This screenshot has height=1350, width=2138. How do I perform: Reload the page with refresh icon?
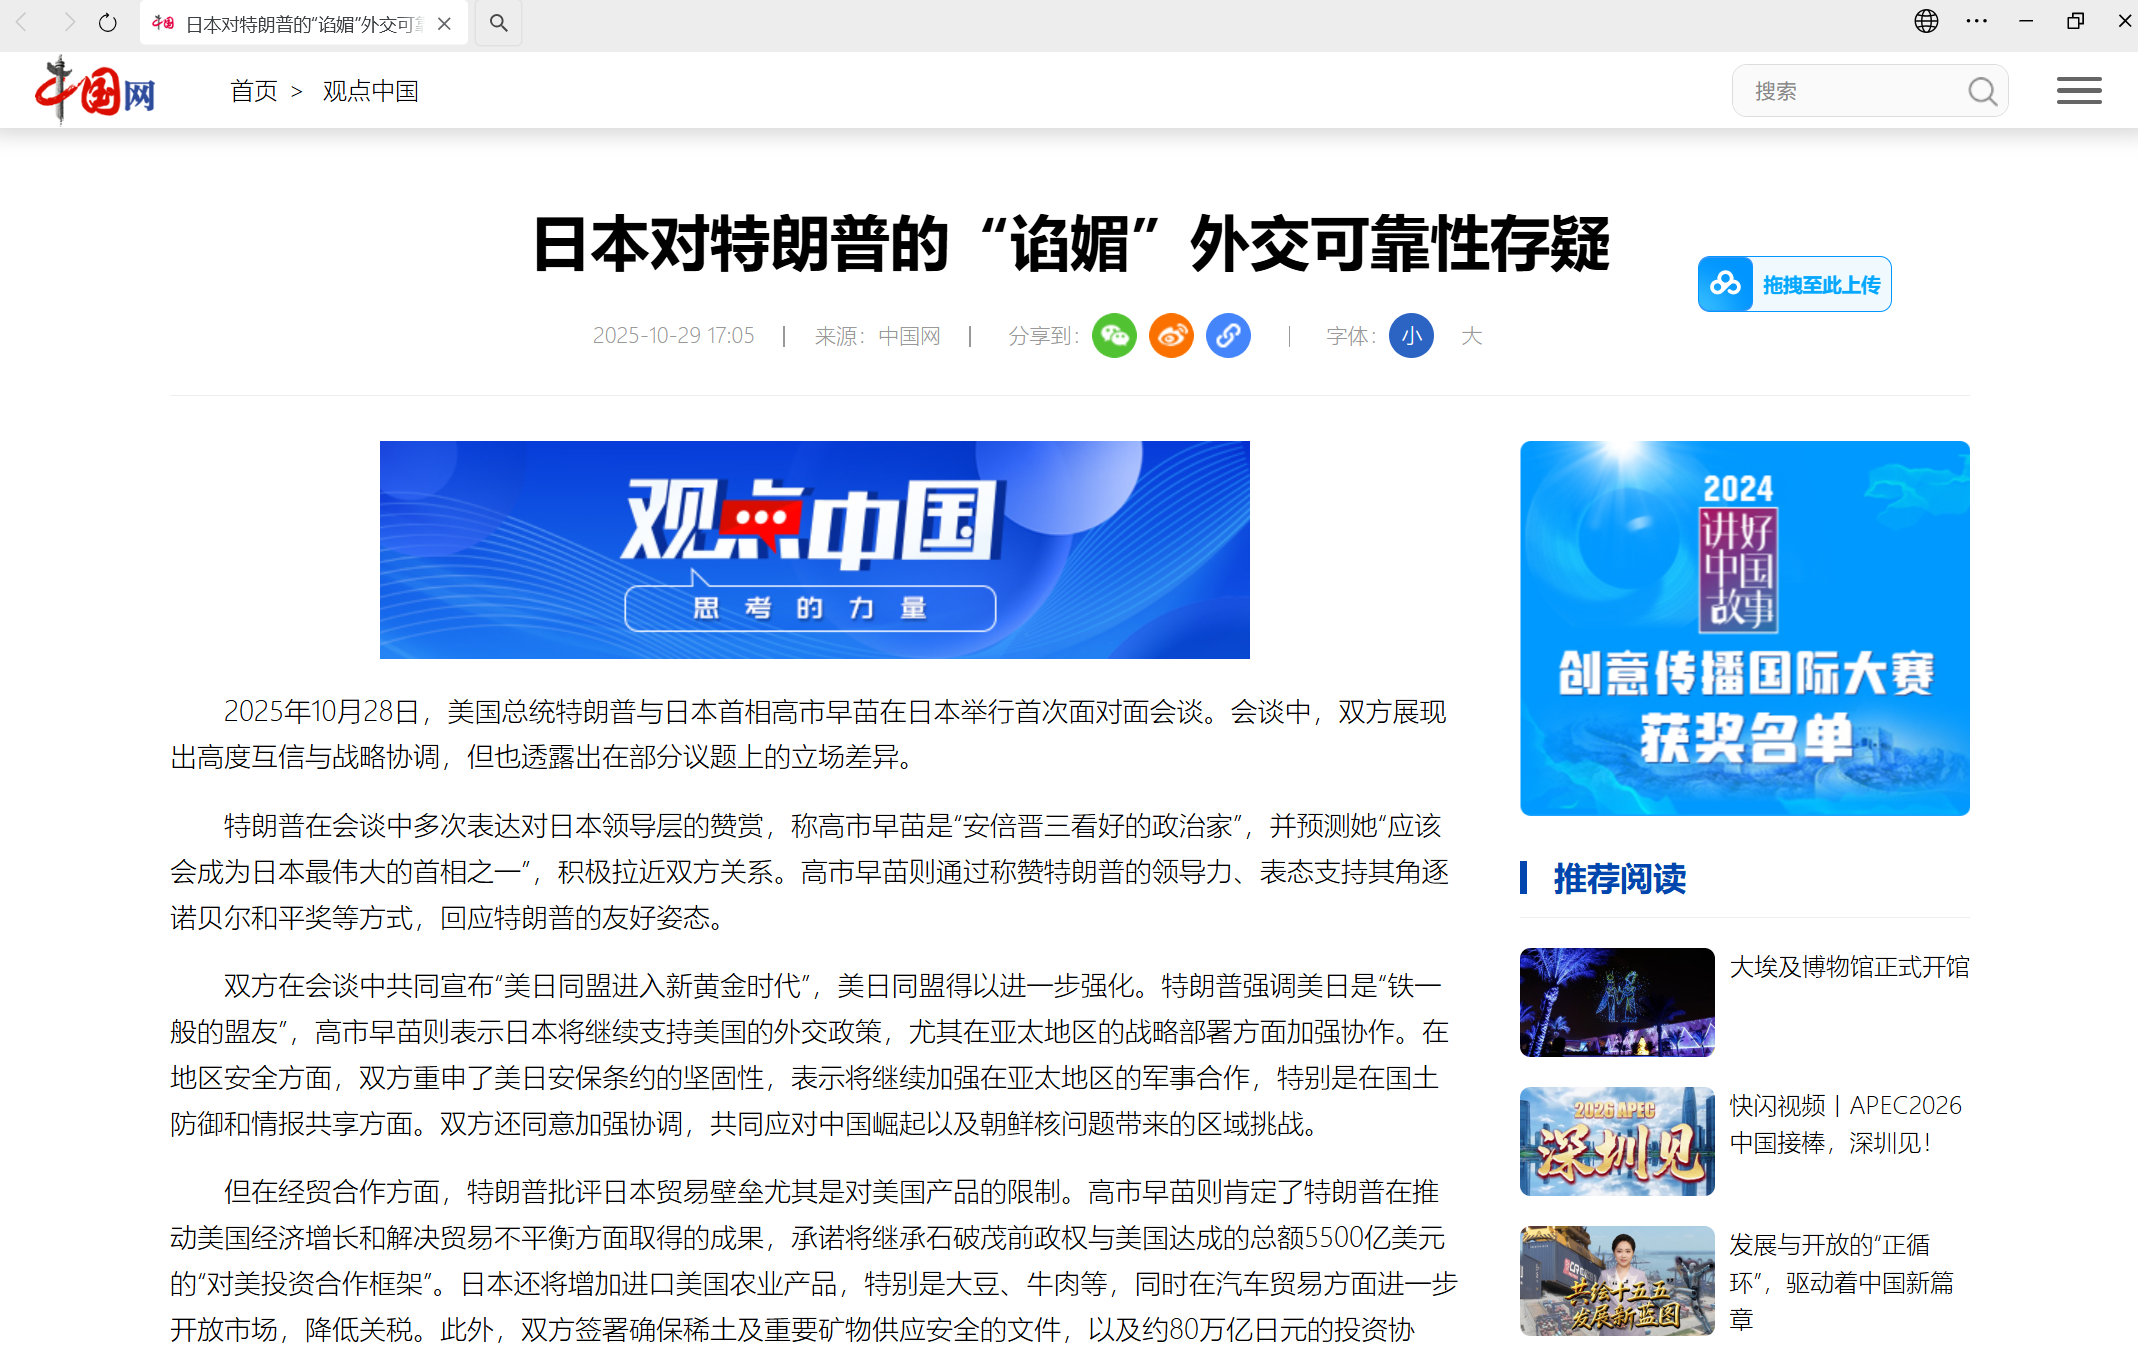coord(107,22)
